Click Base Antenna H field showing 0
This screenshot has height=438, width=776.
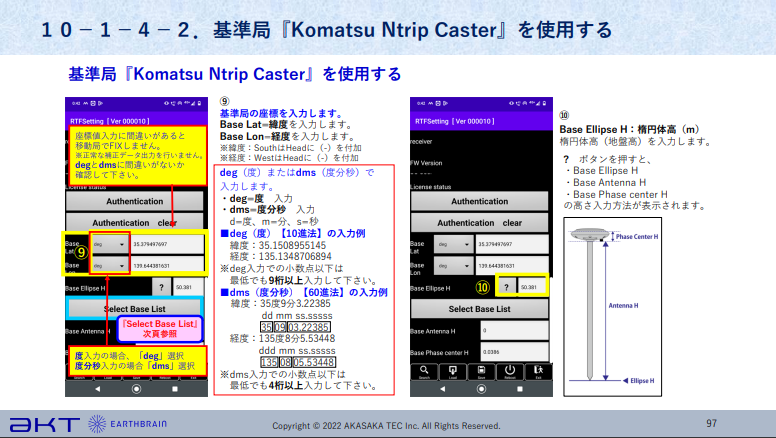[x=515, y=331]
